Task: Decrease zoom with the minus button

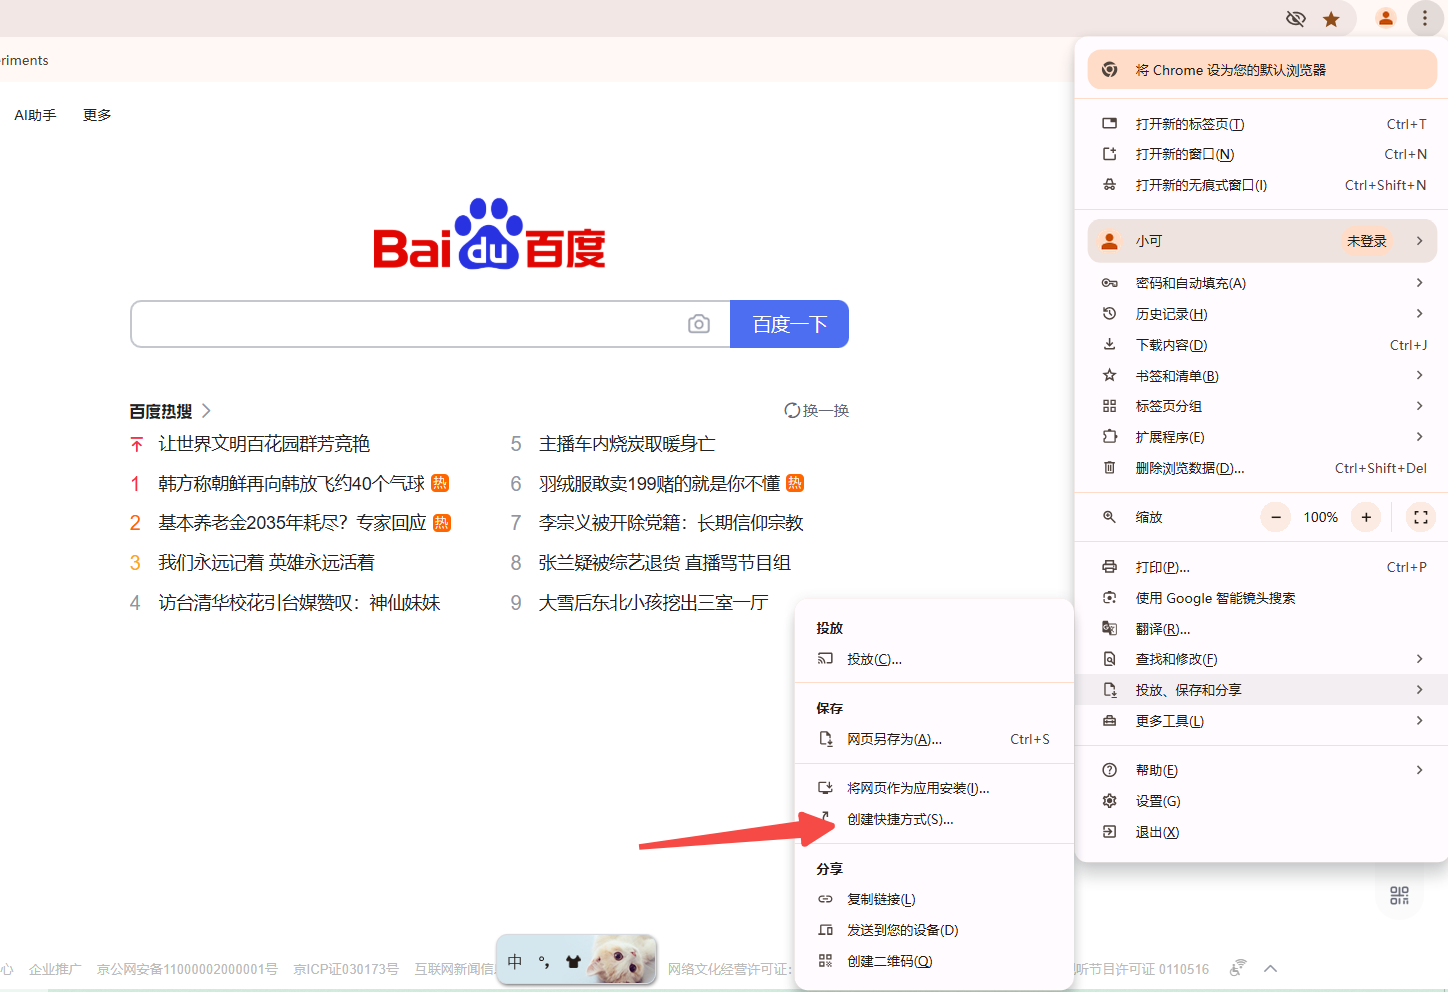Action: coord(1276,517)
